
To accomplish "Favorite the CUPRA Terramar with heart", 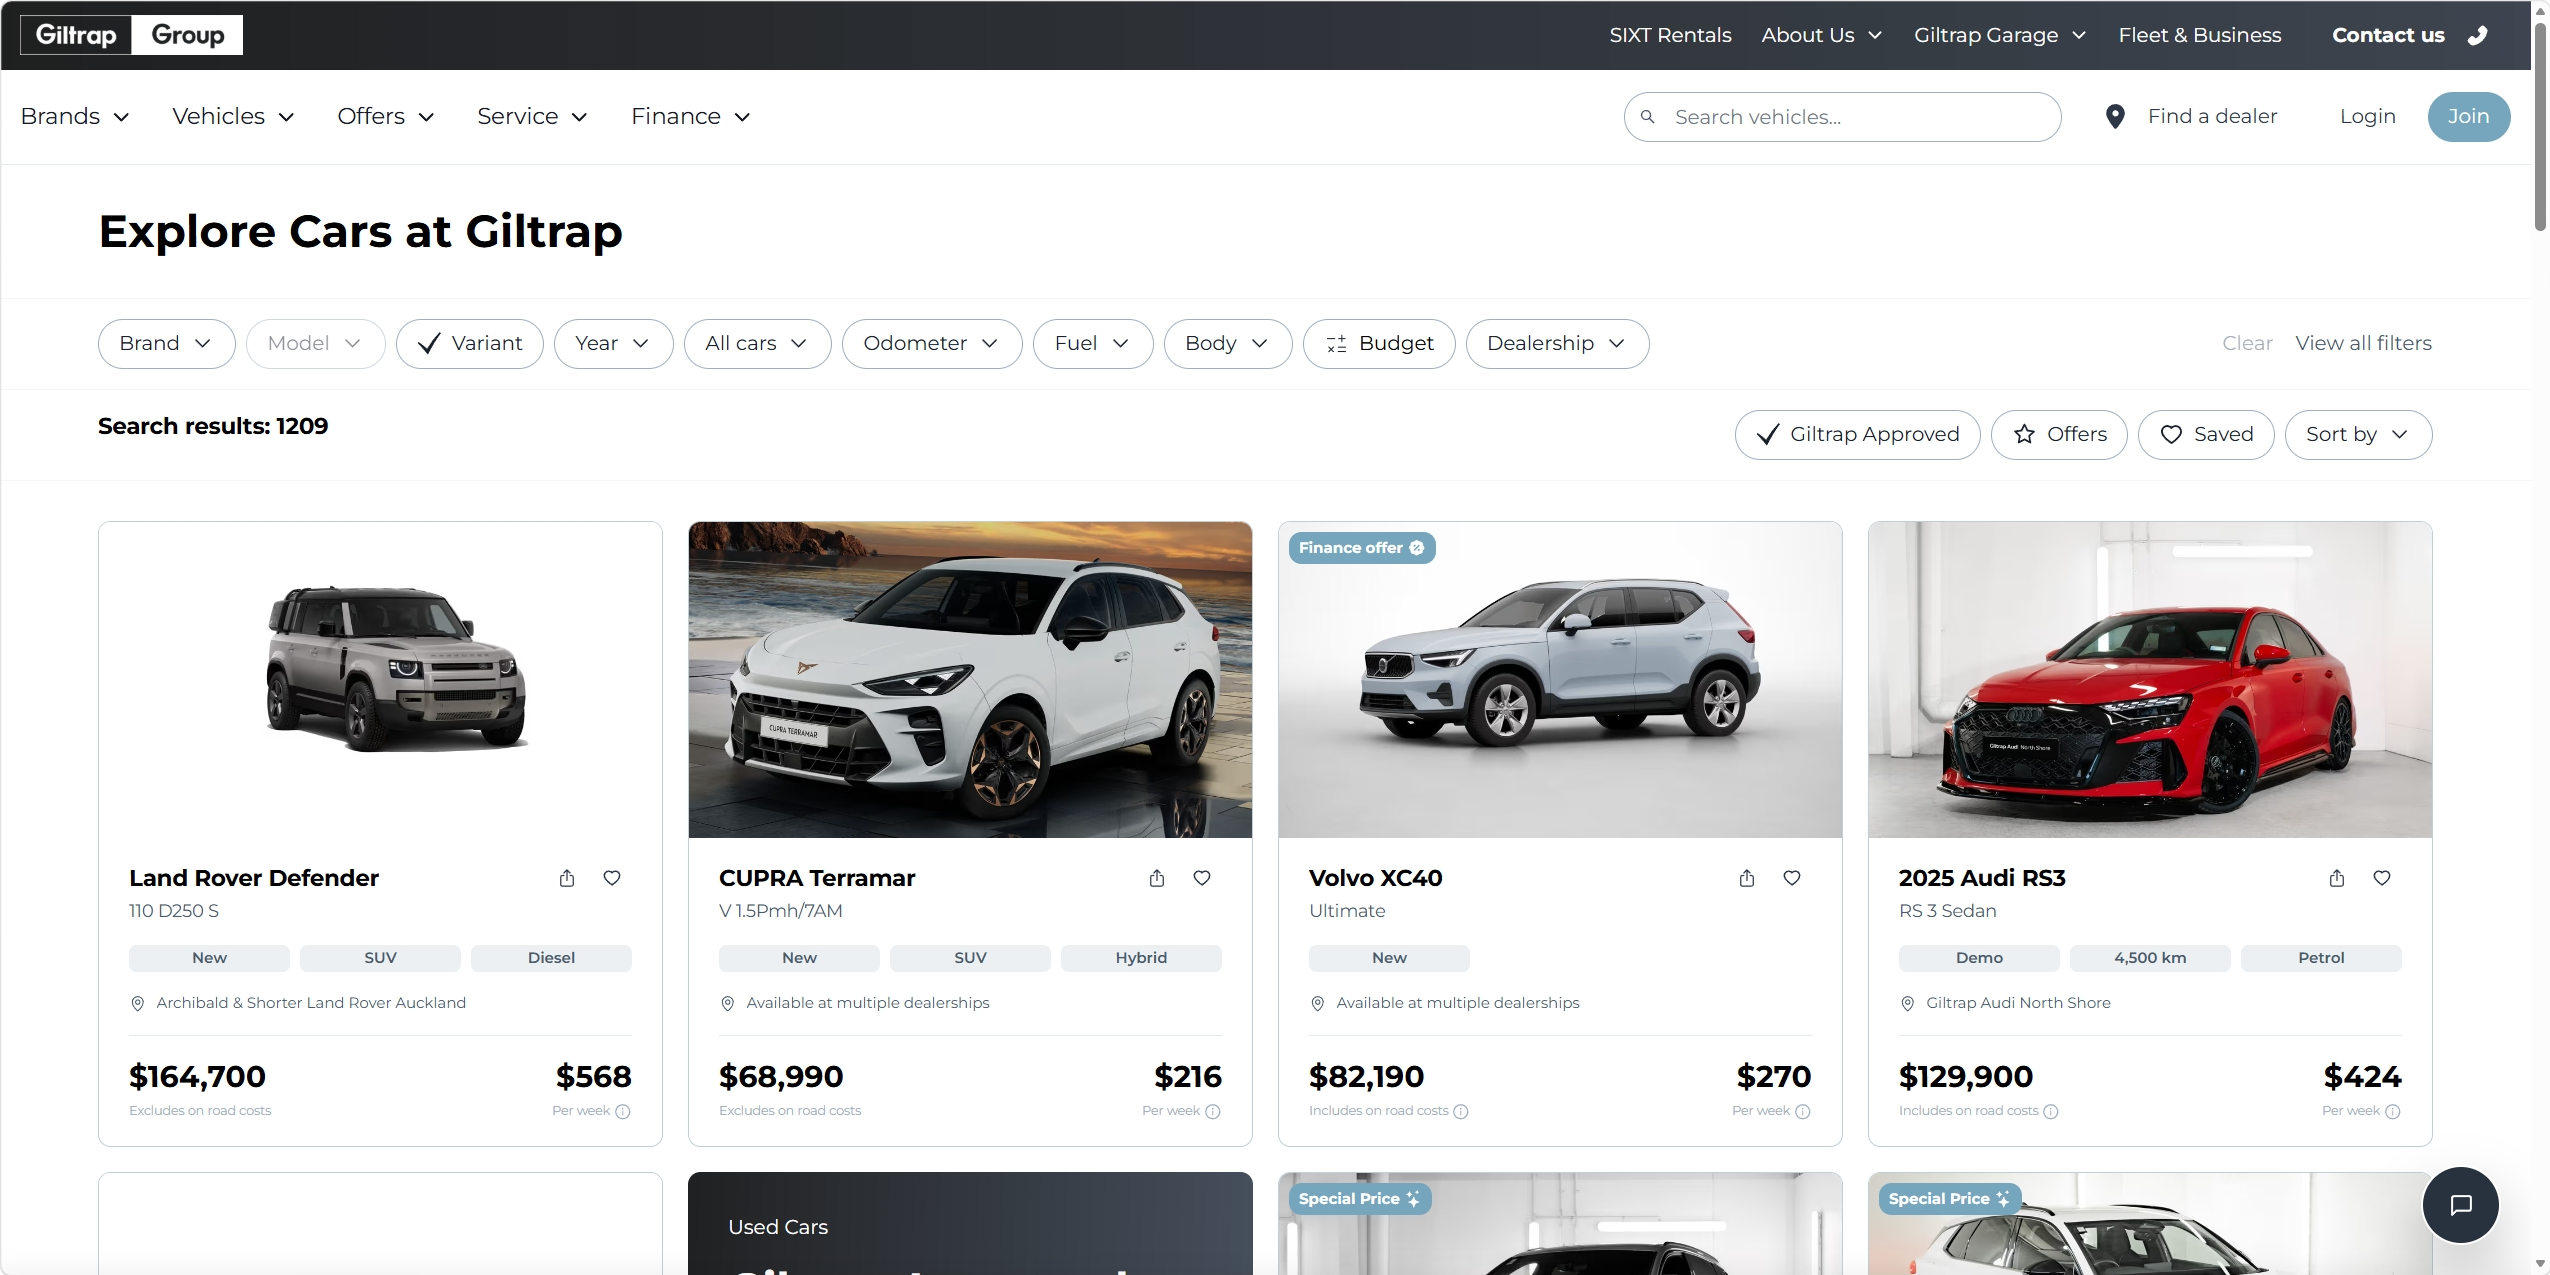I will click(x=1202, y=878).
